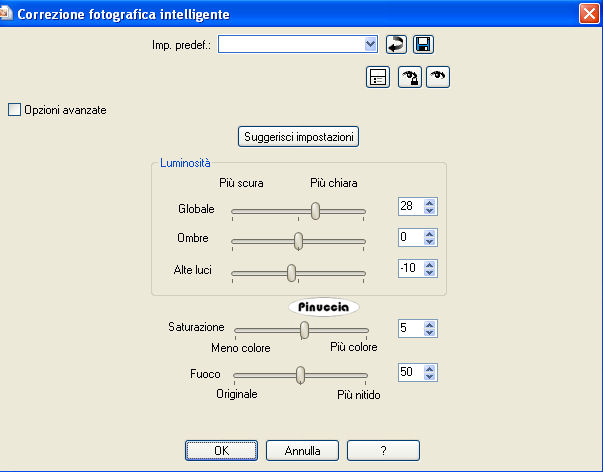Viewport: 603px width, 472px height.
Task: Decrease the Fuoco value with down arrow
Action: pos(430,377)
